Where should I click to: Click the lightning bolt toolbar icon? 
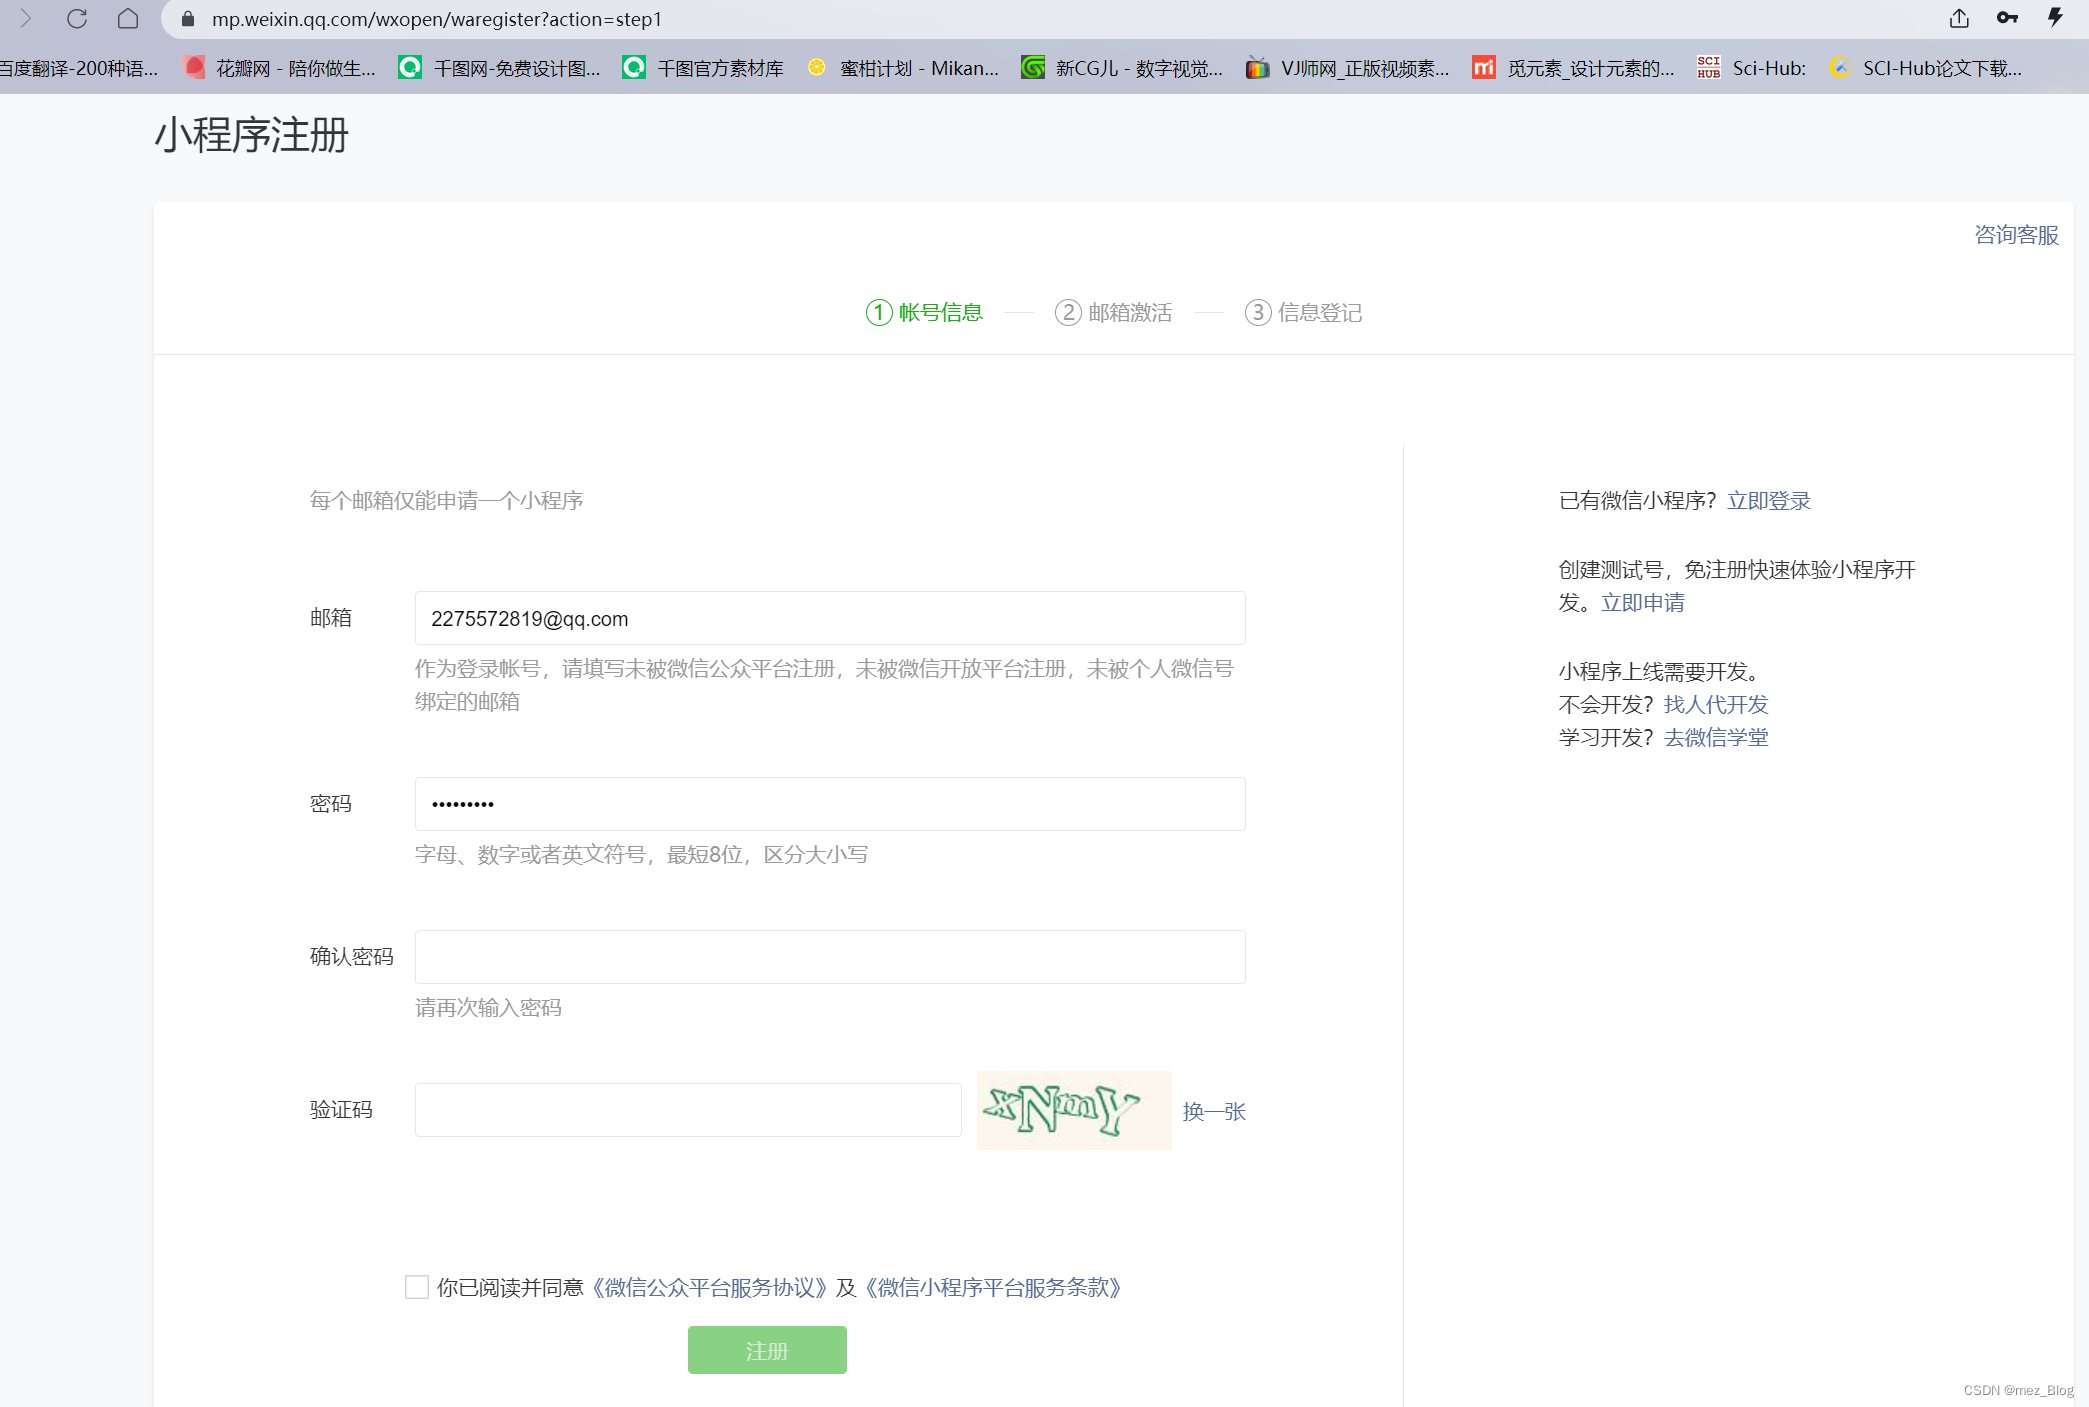pos(2055,19)
